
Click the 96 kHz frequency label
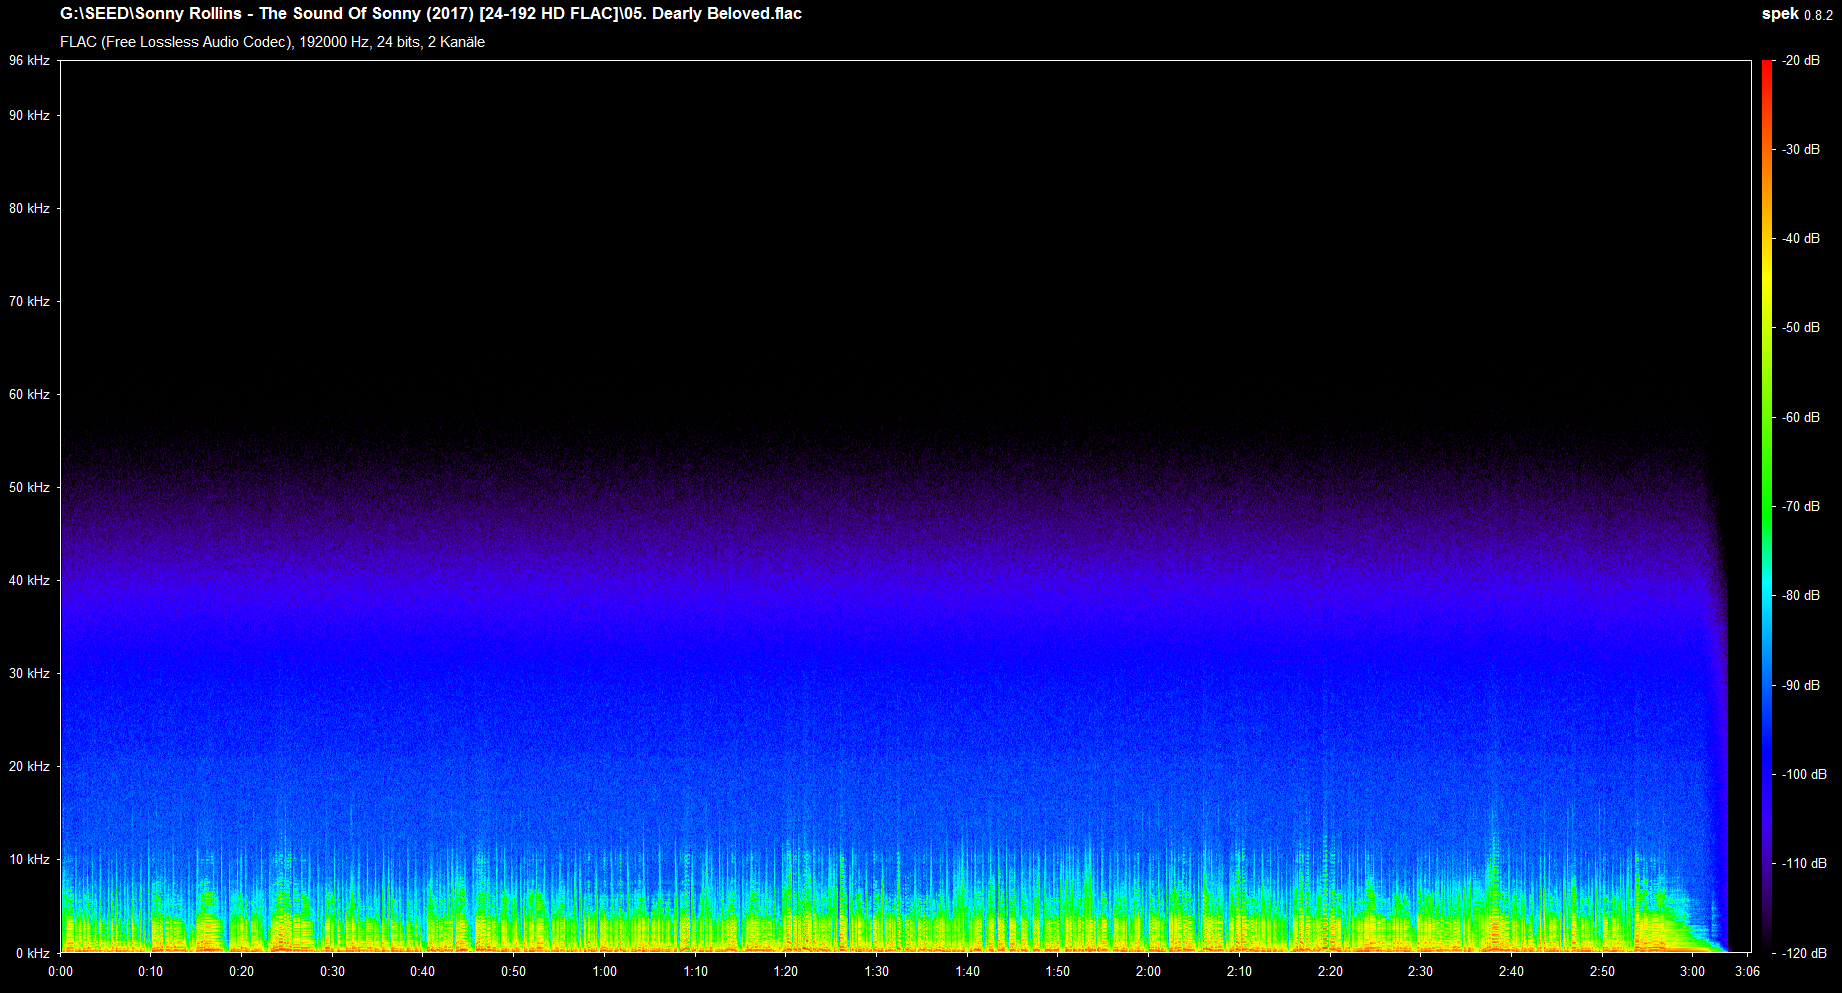pos(30,61)
